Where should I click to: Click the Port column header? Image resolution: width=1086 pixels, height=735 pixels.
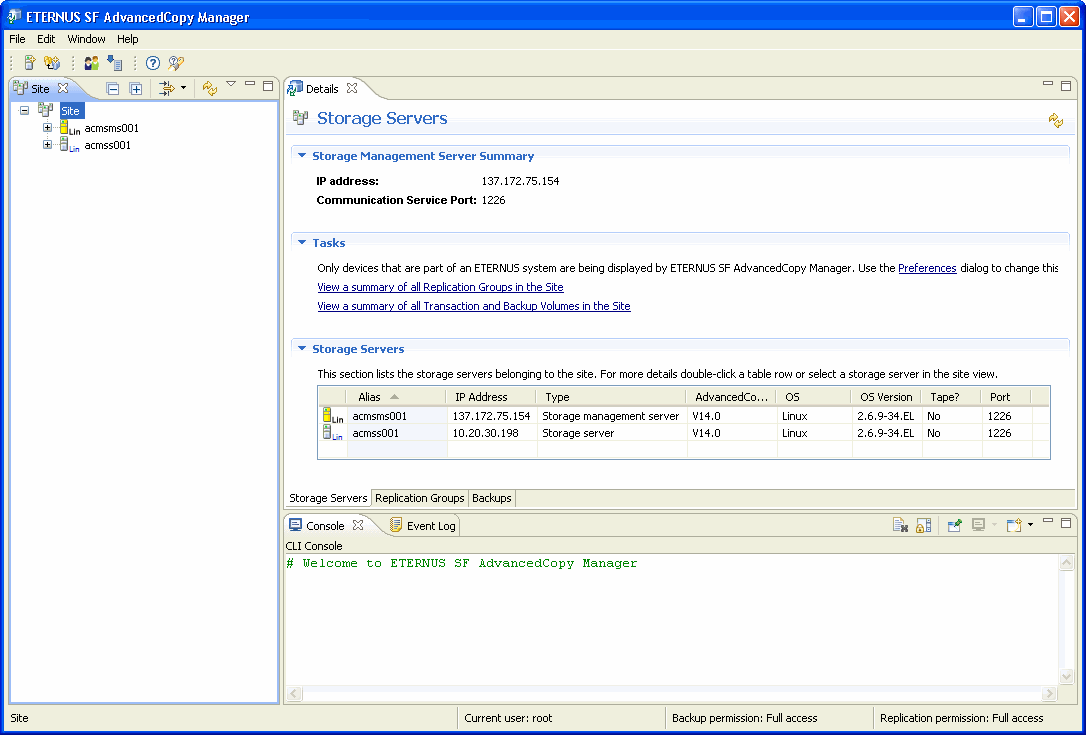[1006, 397]
